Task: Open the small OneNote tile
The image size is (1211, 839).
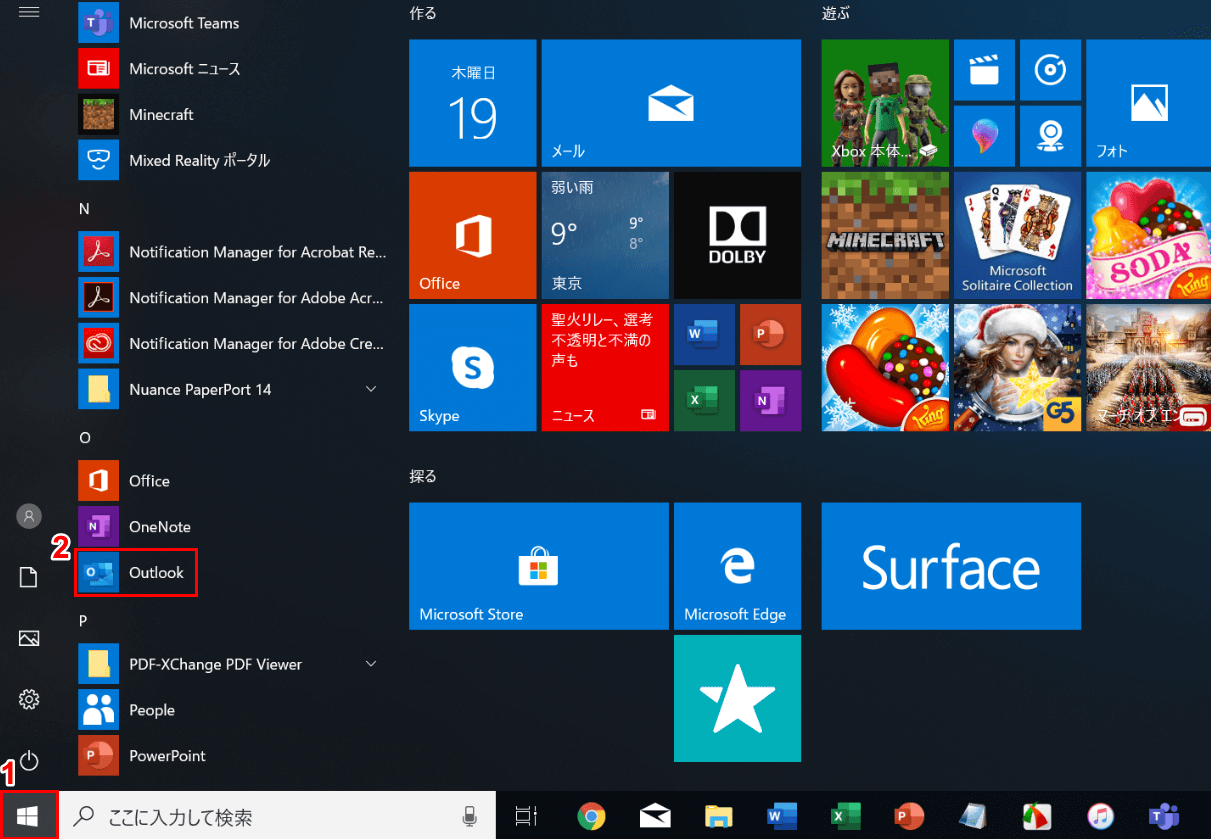Action: pyautogui.click(x=770, y=401)
